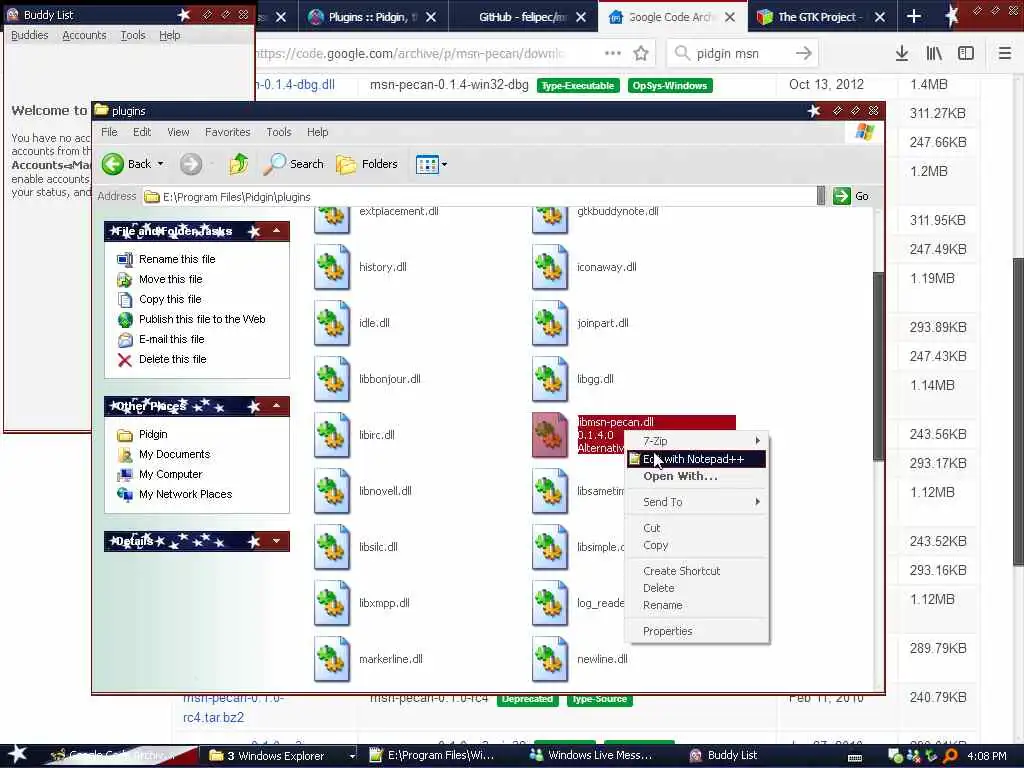Click the Go button beside address bar

coord(852,196)
